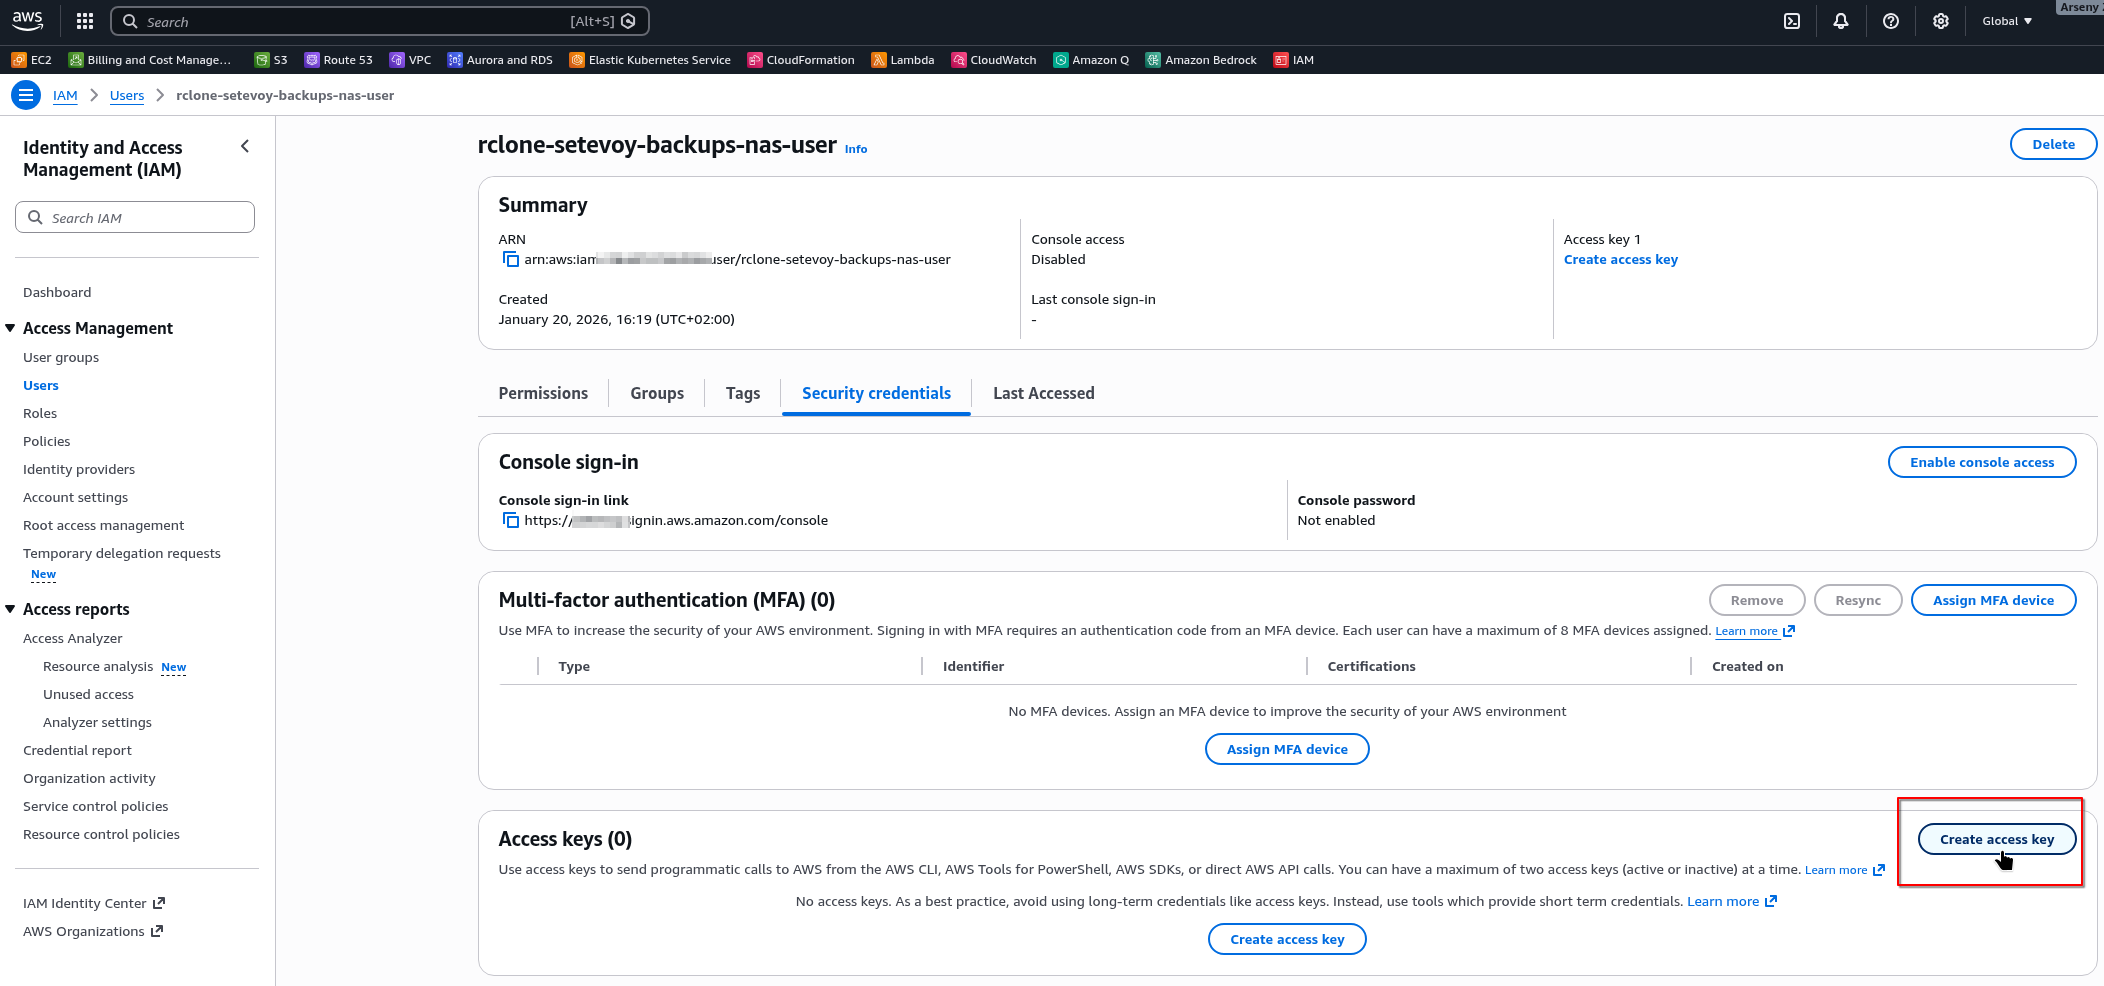Switch to the Permissions tab
Image resolution: width=2104 pixels, height=986 pixels.
(543, 394)
